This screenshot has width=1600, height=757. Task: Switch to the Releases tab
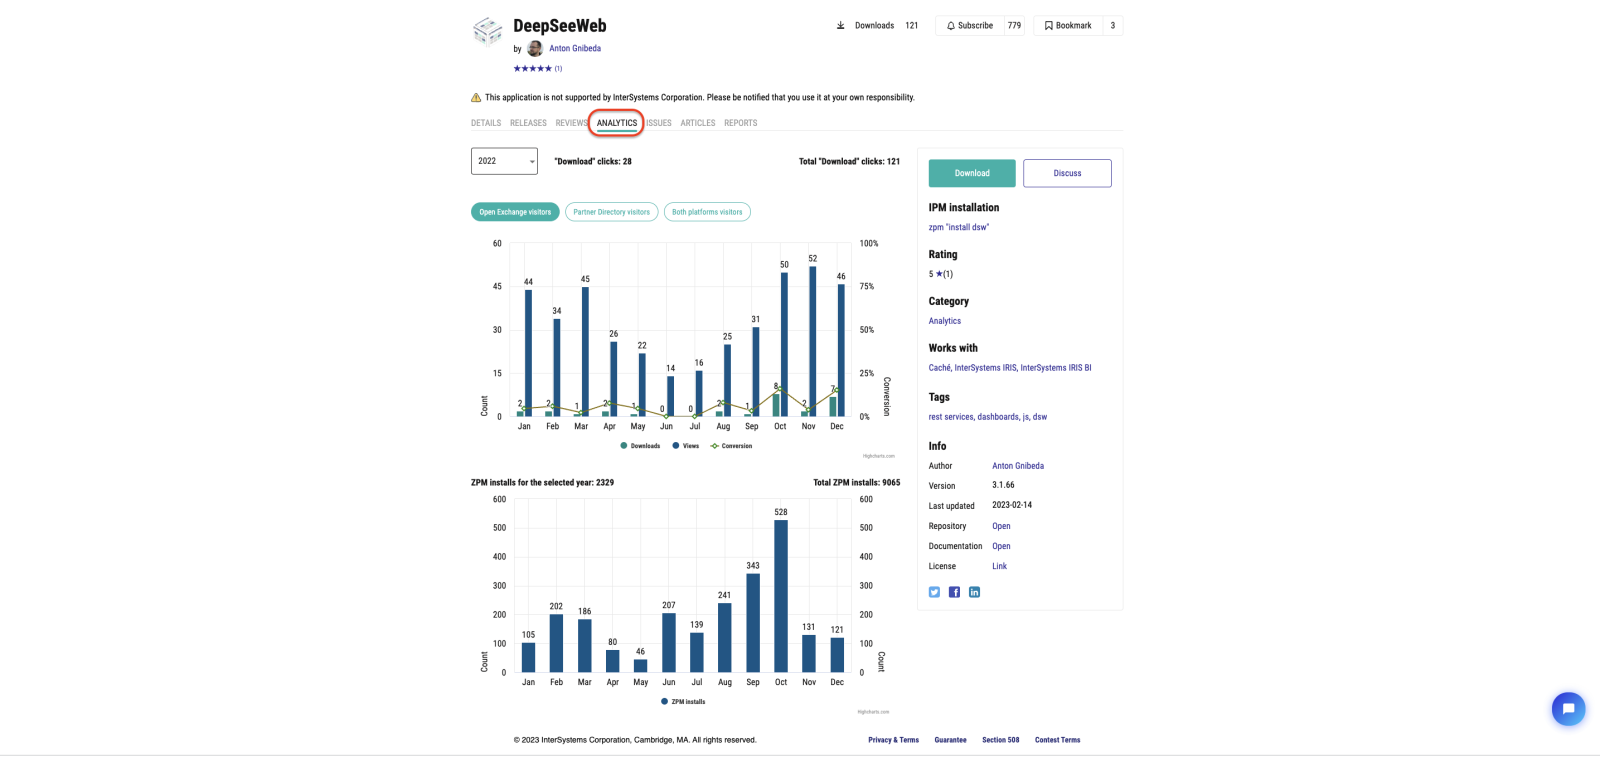[528, 123]
